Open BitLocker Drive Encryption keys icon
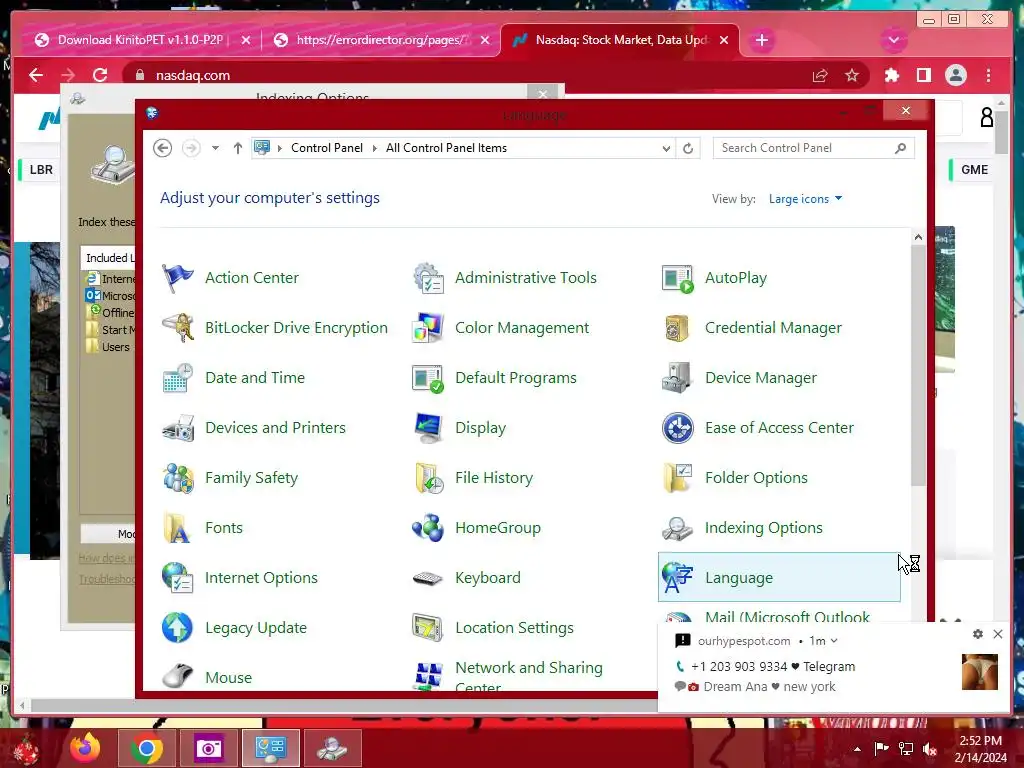This screenshot has width=1024, height=768. [178, 328]
